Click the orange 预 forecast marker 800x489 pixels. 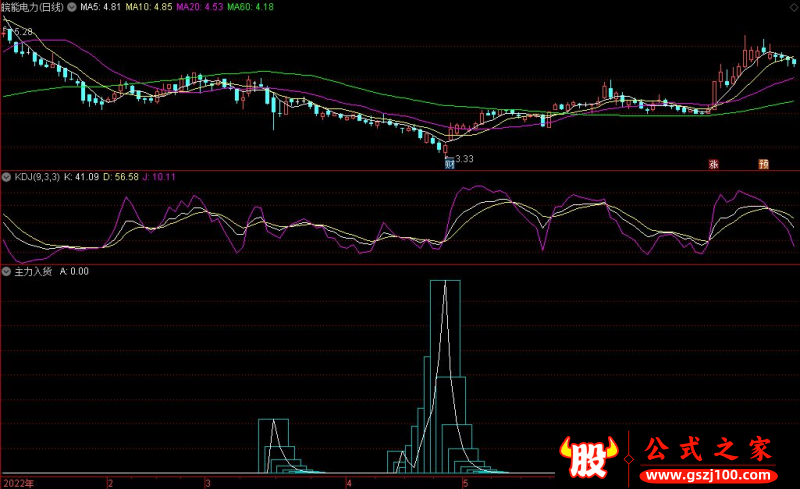point(764,164)
